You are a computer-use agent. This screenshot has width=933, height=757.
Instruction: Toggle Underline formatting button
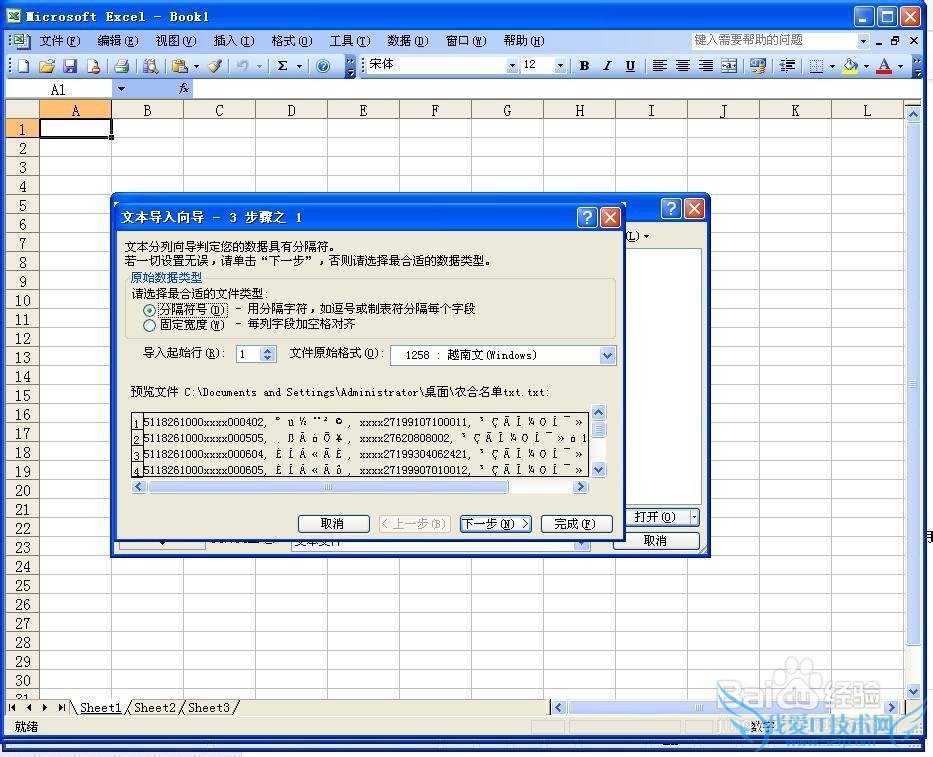coord(630,66)
